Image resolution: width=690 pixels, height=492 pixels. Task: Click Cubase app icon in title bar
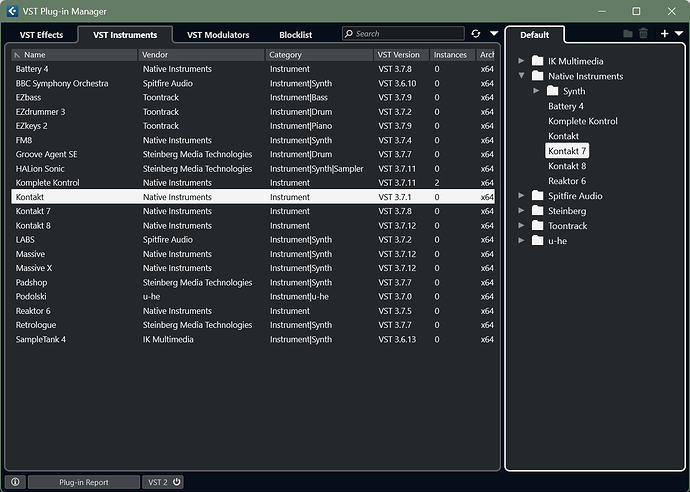pyautogui.click(x=12, y=11)
